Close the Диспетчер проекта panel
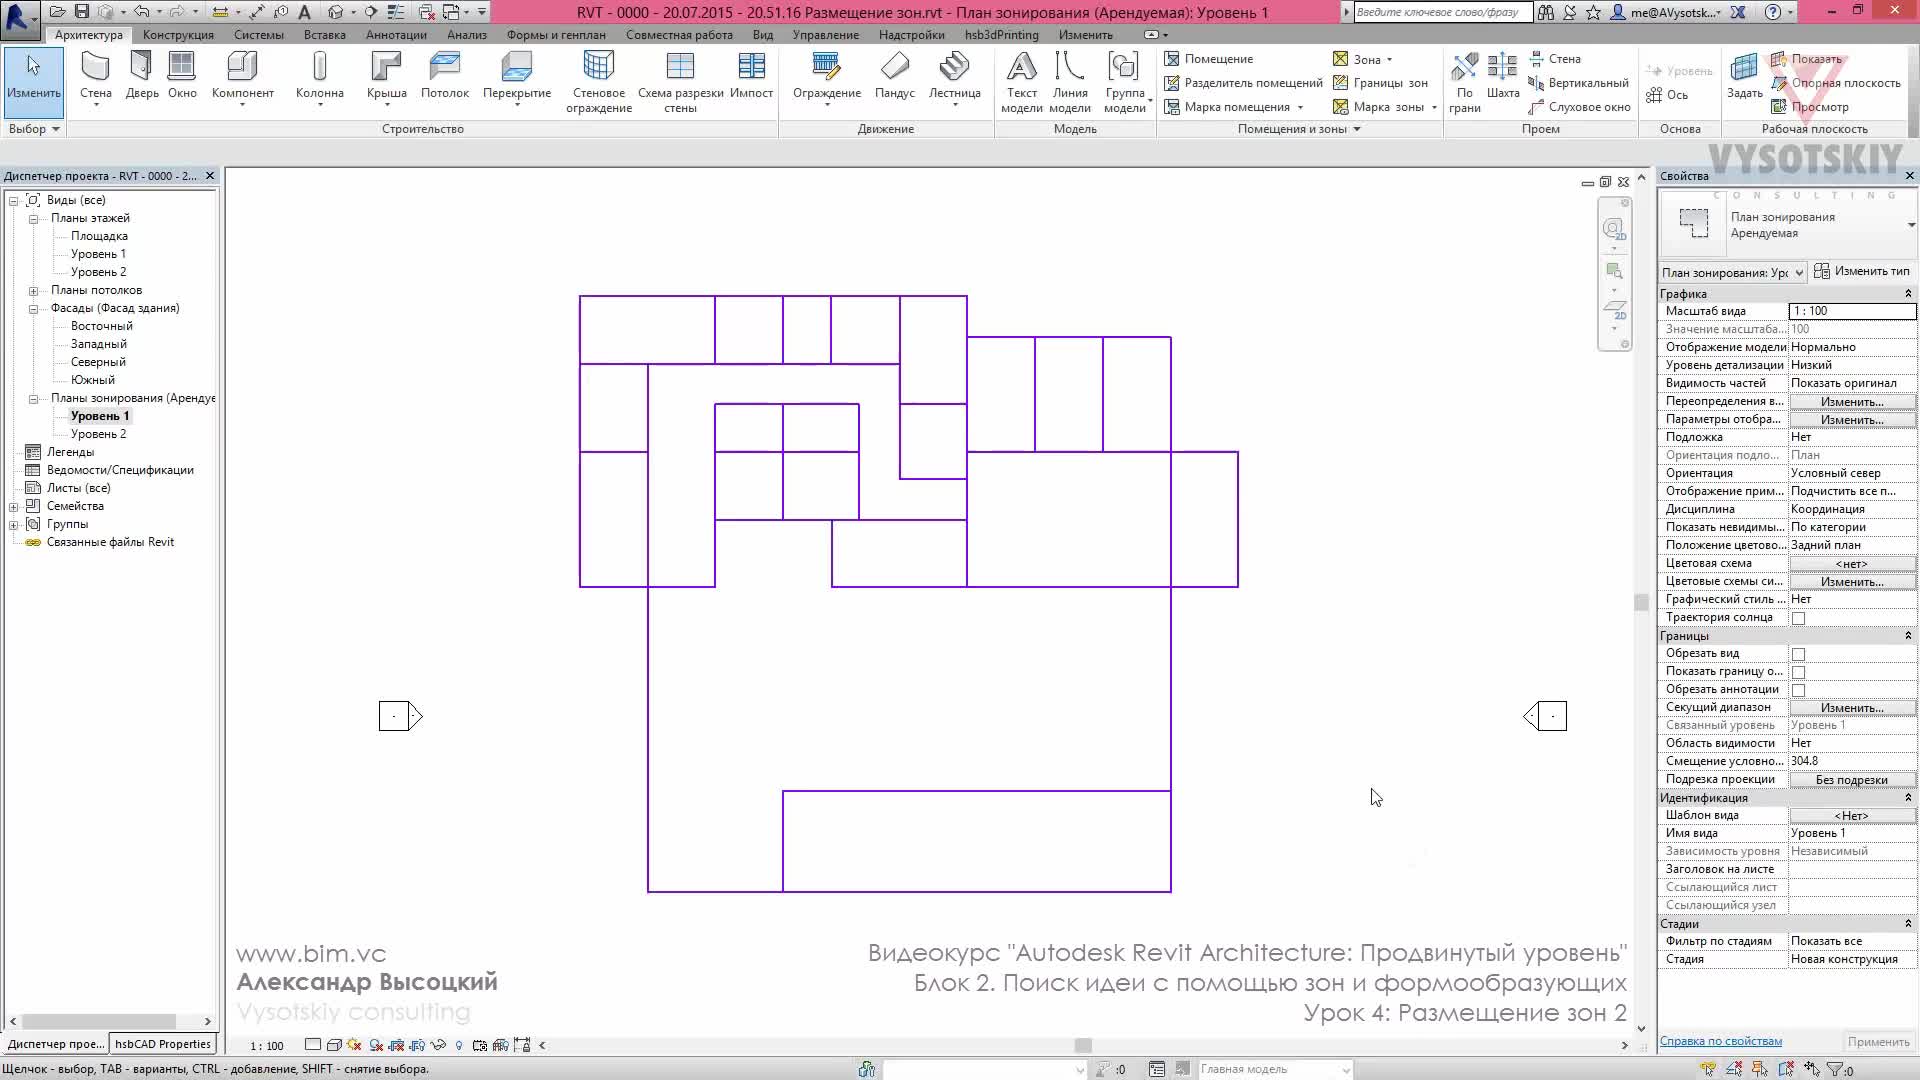 (210, 176)
